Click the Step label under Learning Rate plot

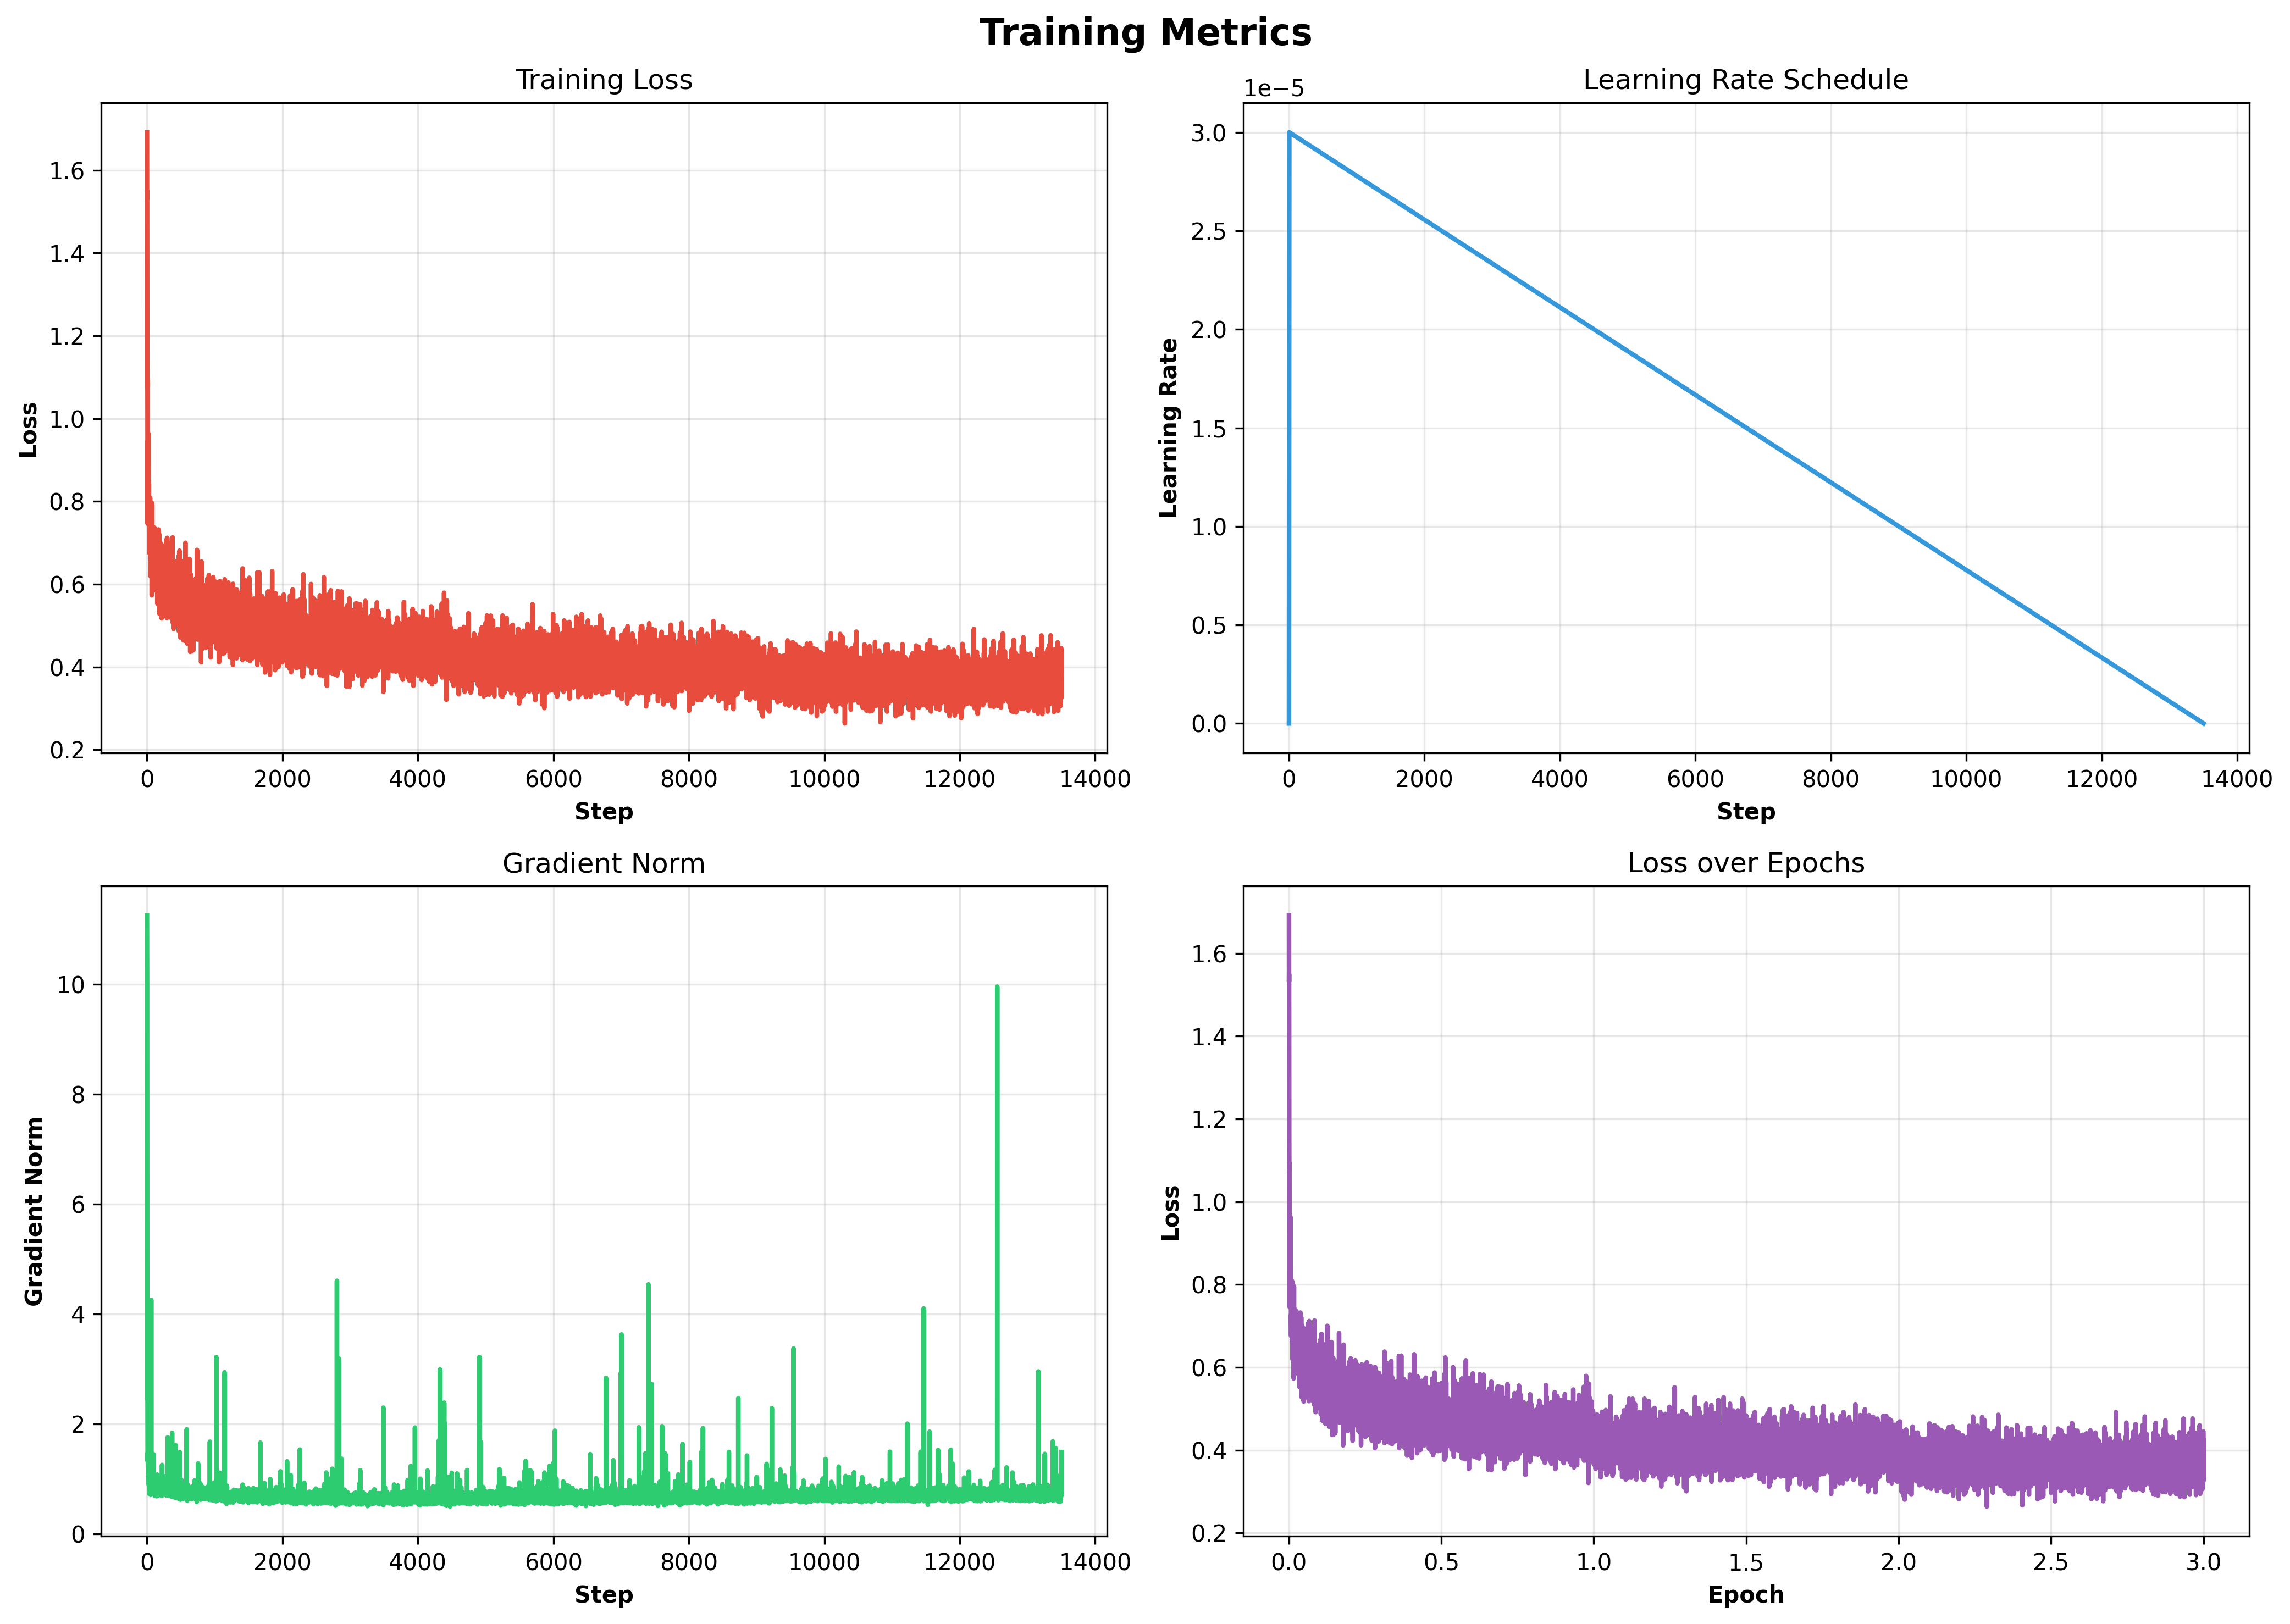(1745, 811)
